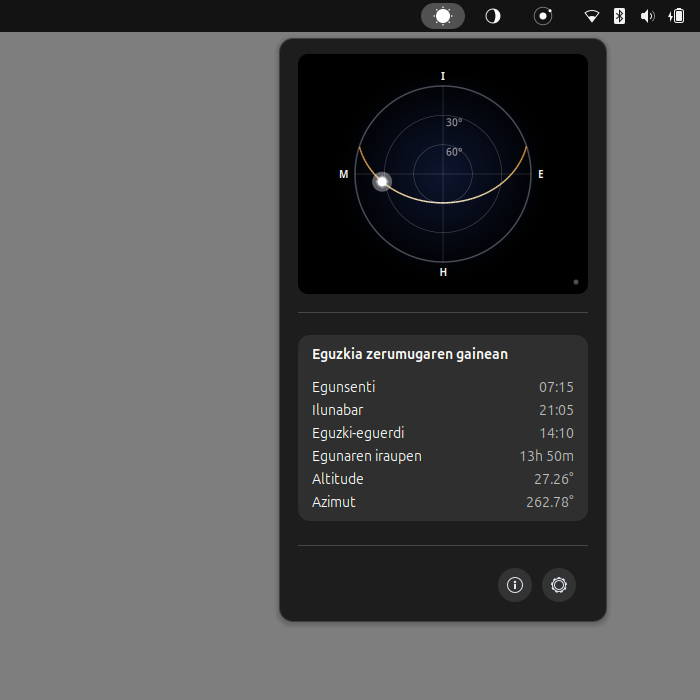Open the volume speaker icon
This screenshot has height=700, width=700.
[647, 17]
